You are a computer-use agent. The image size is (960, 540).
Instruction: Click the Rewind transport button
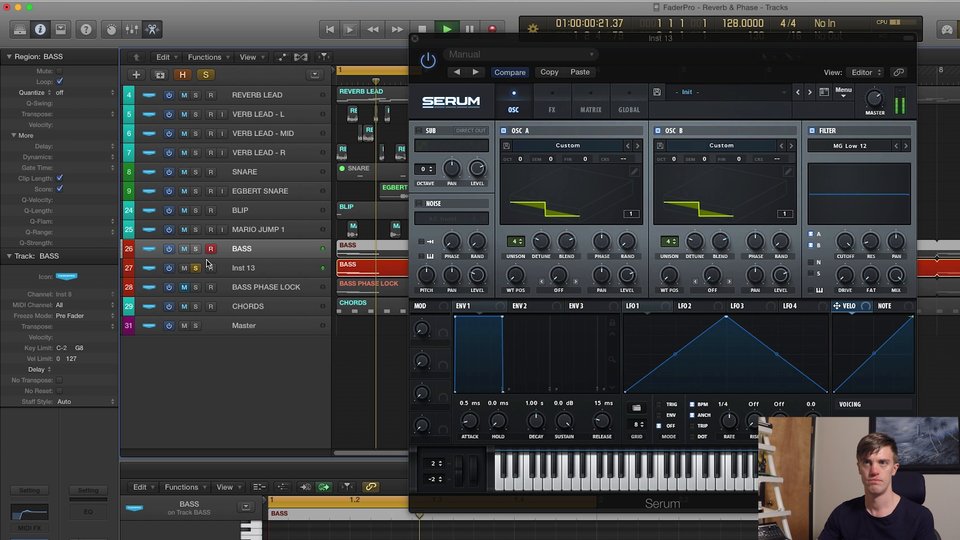[x=373, y=29]
